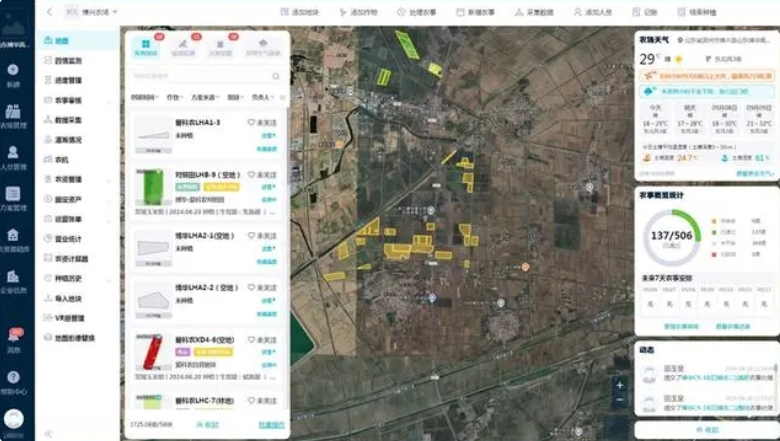Expand more filters chevron after 负责人

tap(283, 97)
